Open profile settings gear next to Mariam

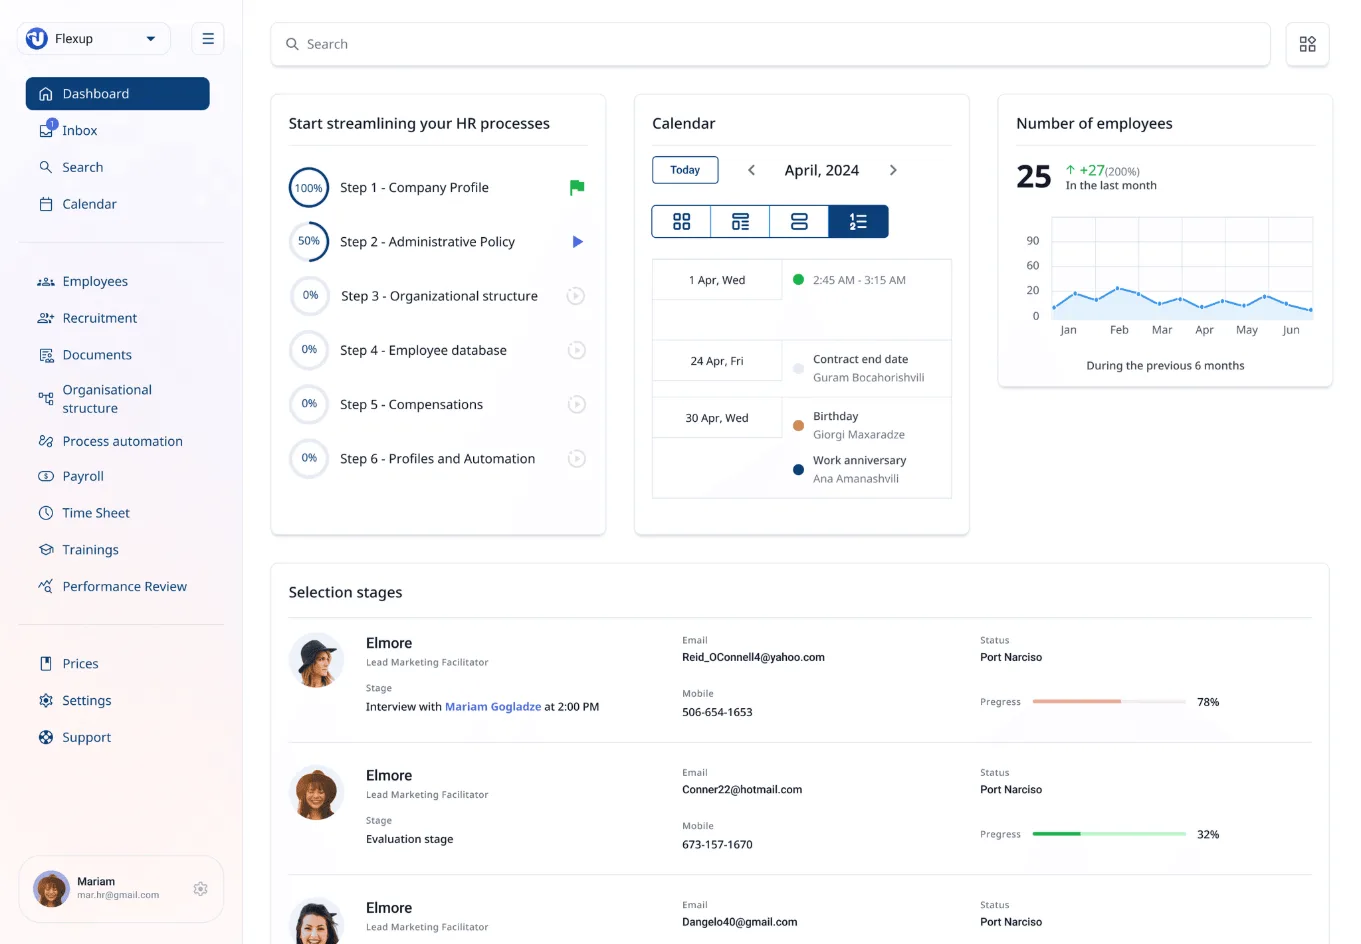pyautogui.click(x=200, y=889)
